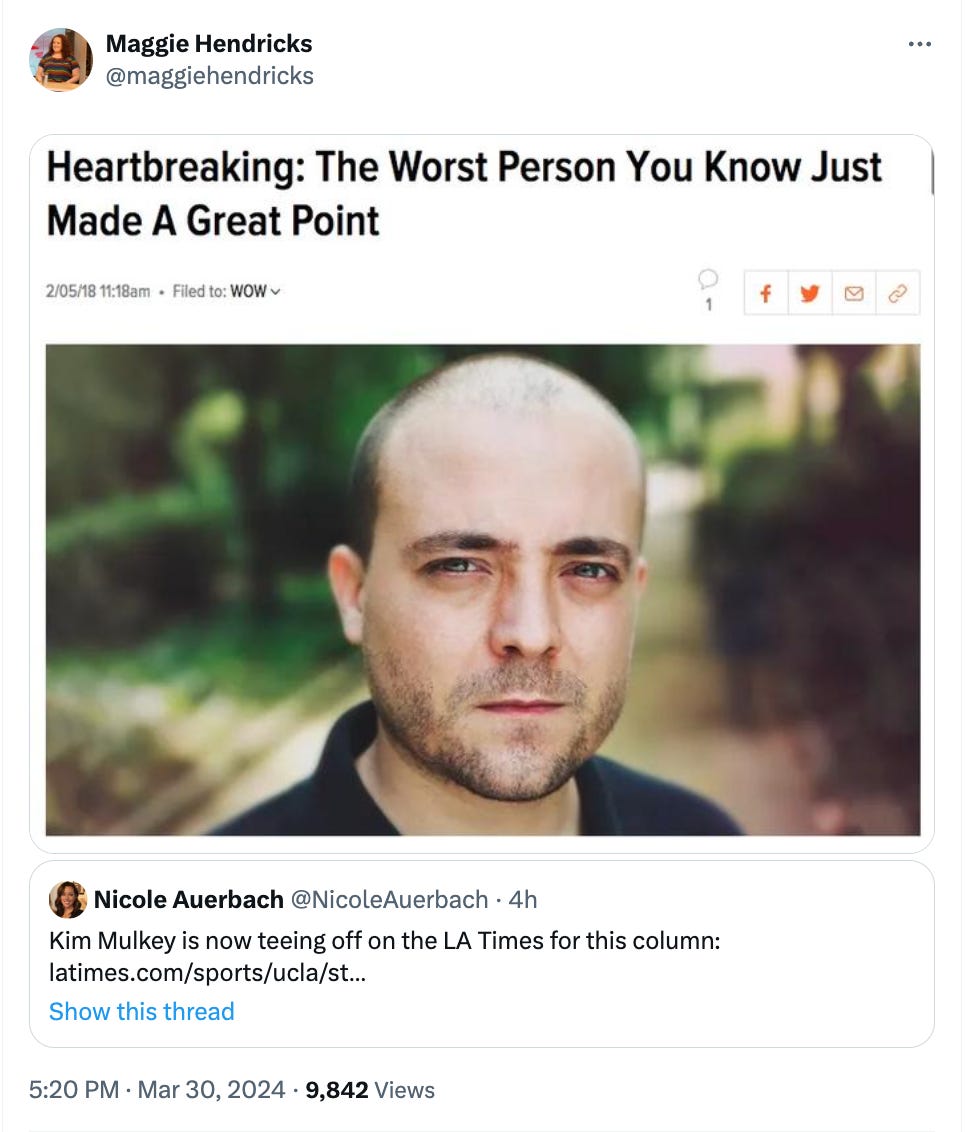Image resolution: width=966 pixels, height=1132 pixels.
Task: Click the @maggiehendricks handle
Action: tap(209, 76)
